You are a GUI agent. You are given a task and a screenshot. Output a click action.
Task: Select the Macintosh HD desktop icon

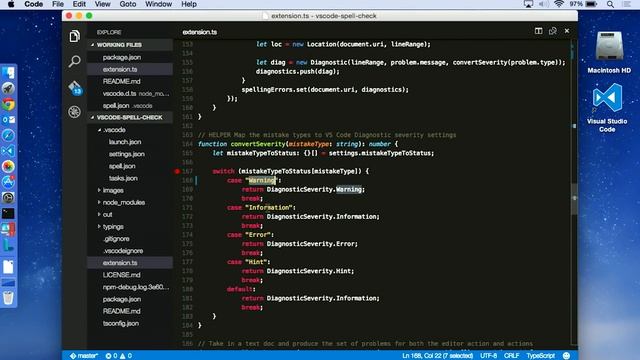609,52
